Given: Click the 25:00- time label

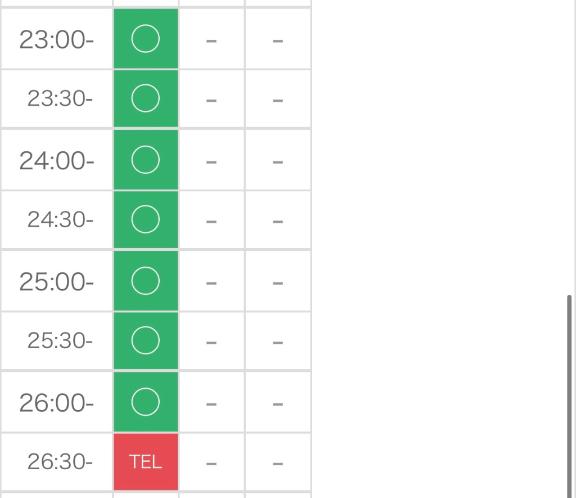Looking at the screenshot, I should 56,282.
